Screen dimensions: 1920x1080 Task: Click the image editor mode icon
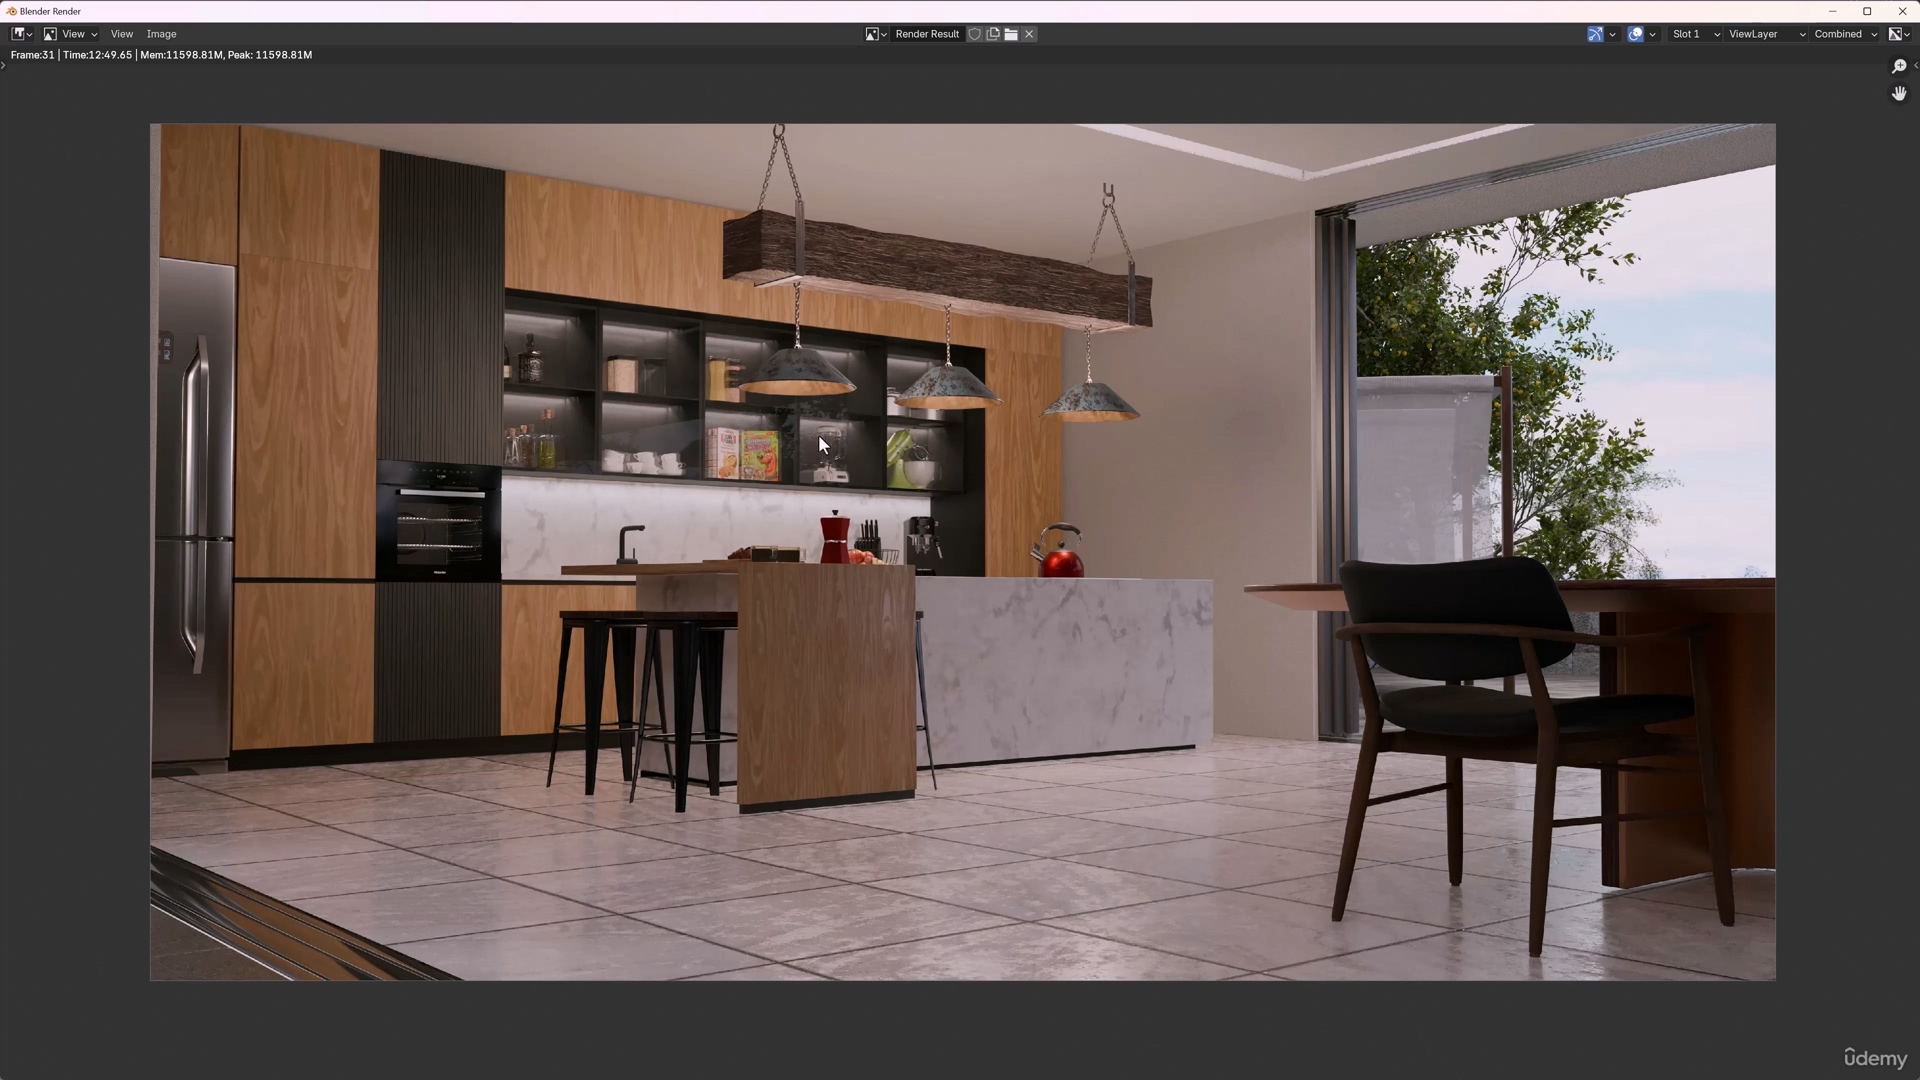pos(50,34)
